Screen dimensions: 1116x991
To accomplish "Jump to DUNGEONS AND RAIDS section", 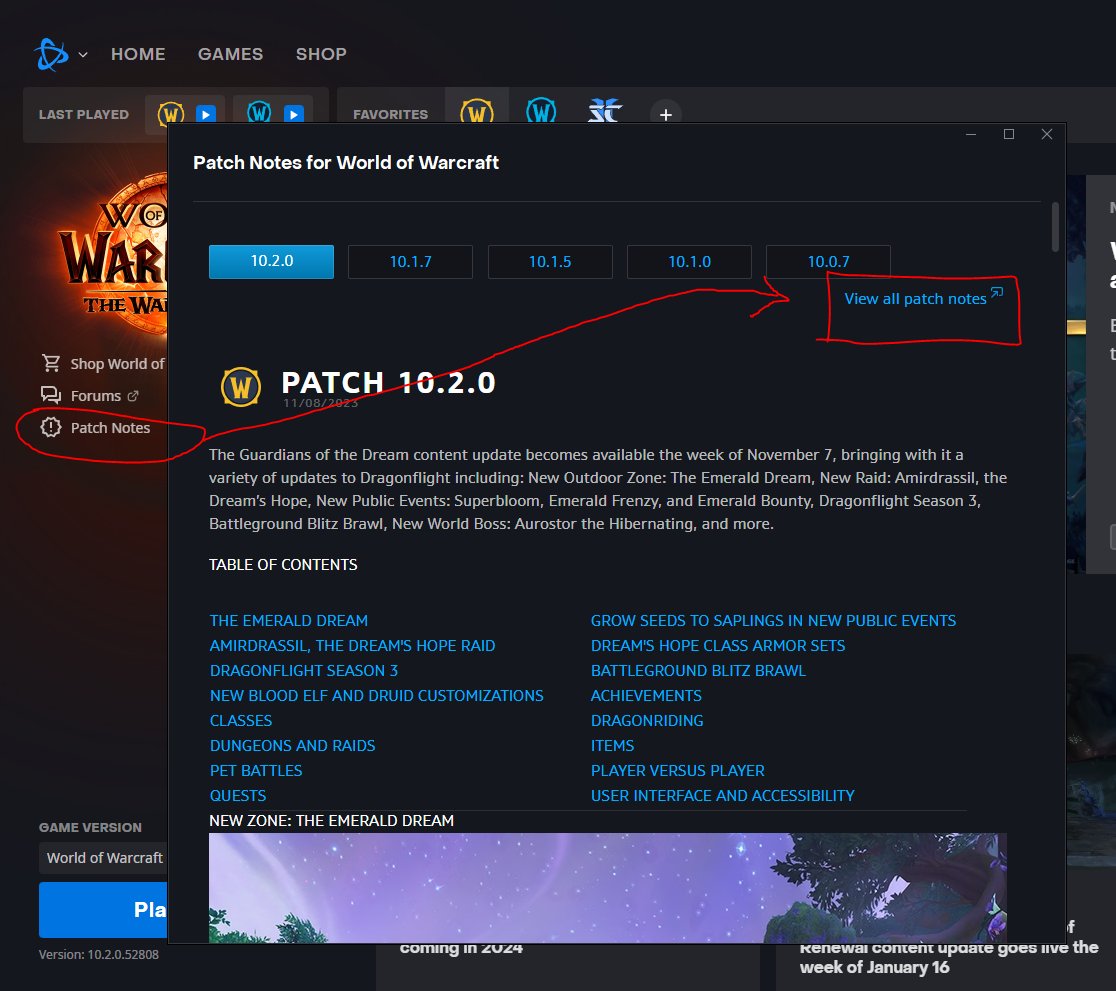I will point(292,745).
